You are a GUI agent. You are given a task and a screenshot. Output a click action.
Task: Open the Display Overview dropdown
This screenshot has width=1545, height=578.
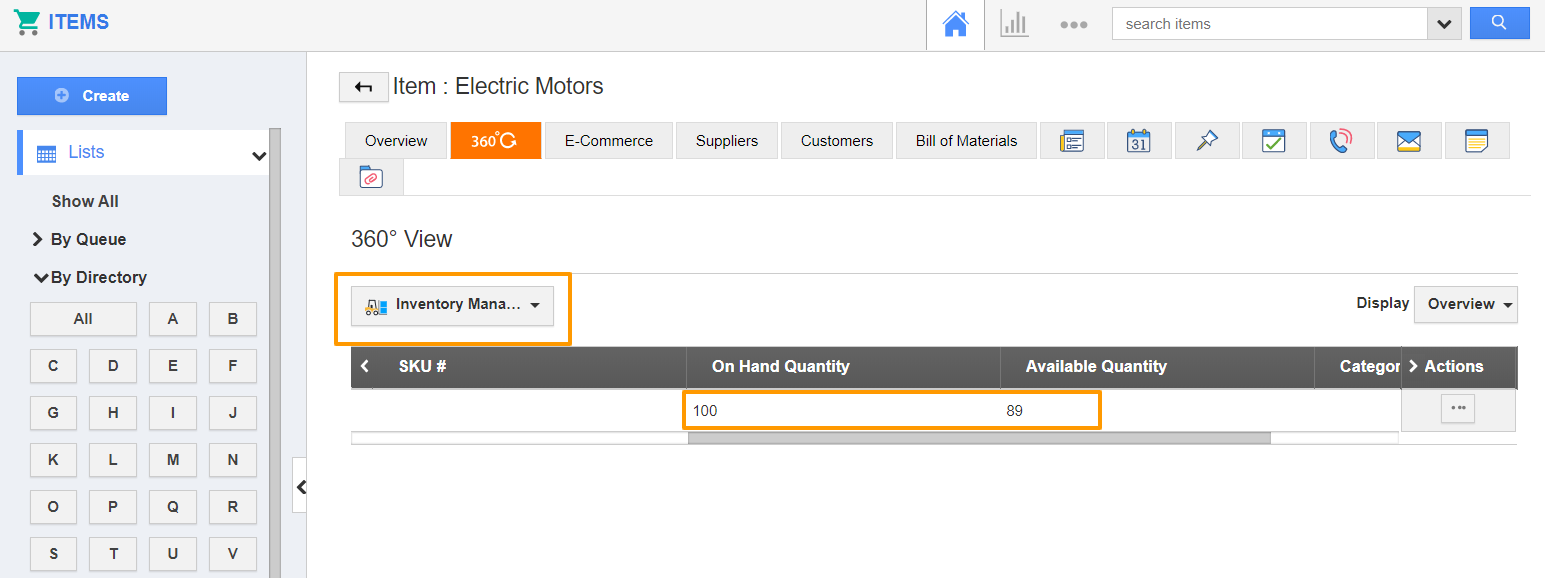click(x=1465, y=303)
